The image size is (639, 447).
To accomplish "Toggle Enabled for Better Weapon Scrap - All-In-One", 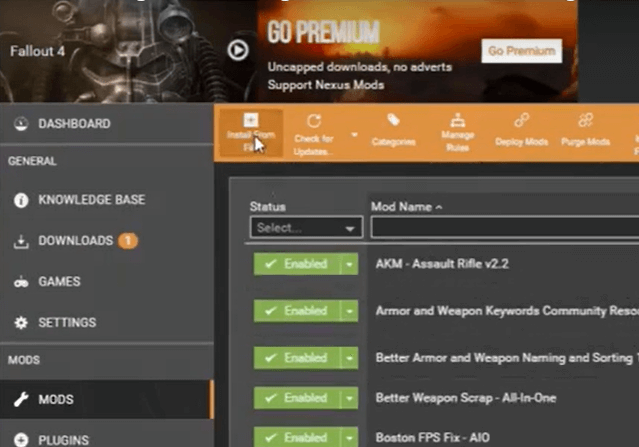I will (x=297, y=398).
